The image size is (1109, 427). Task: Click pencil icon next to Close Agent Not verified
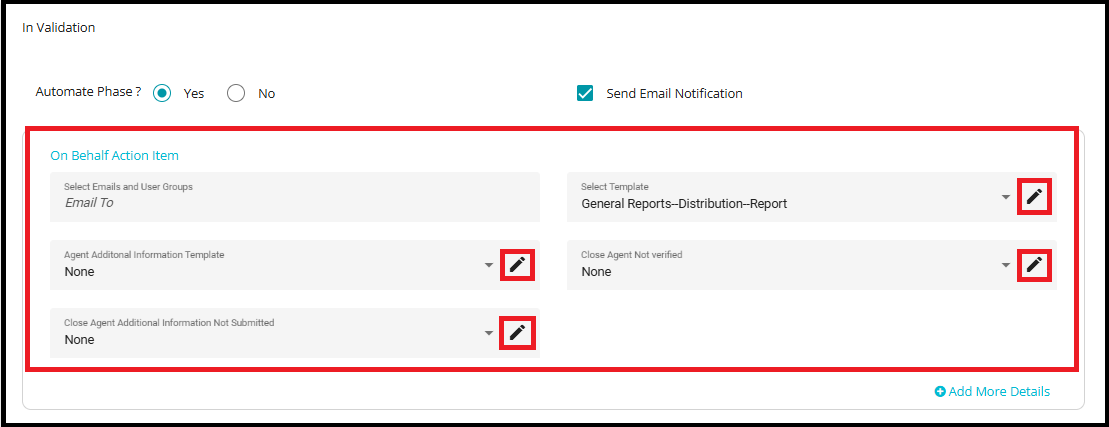click(1034, 265)
